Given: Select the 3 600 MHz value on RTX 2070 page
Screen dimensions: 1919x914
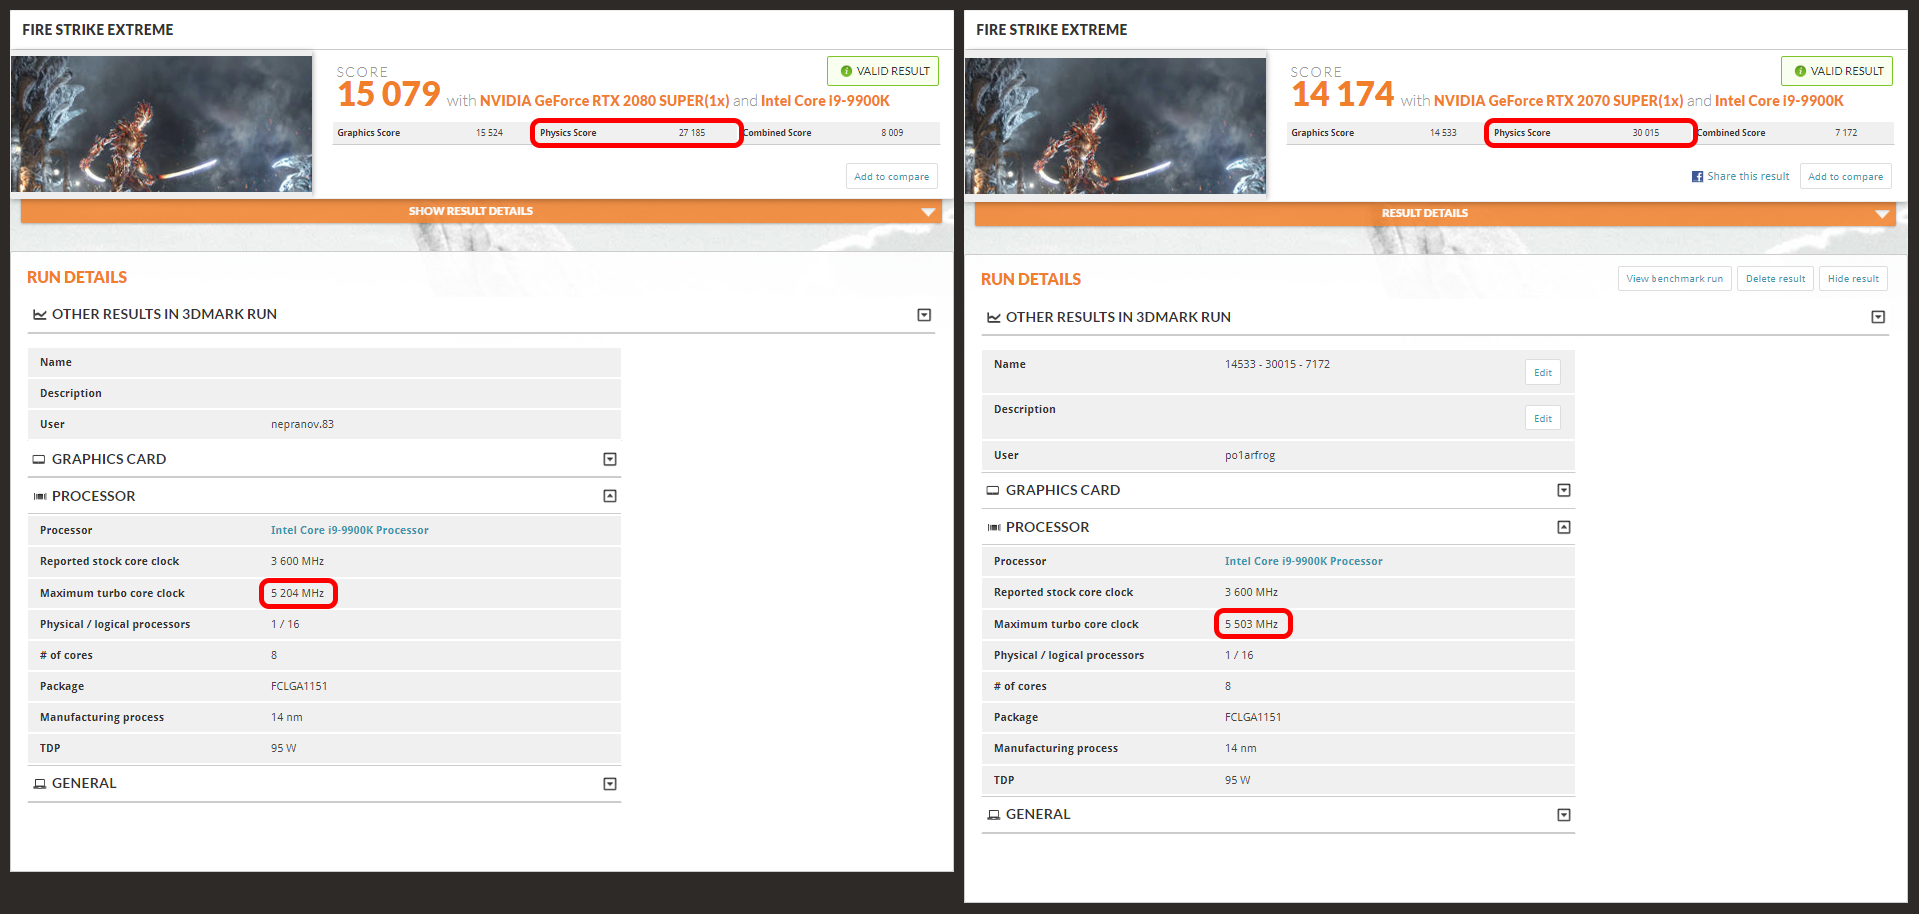Looking at the screenshot, I should click(x=1251, y=592).
